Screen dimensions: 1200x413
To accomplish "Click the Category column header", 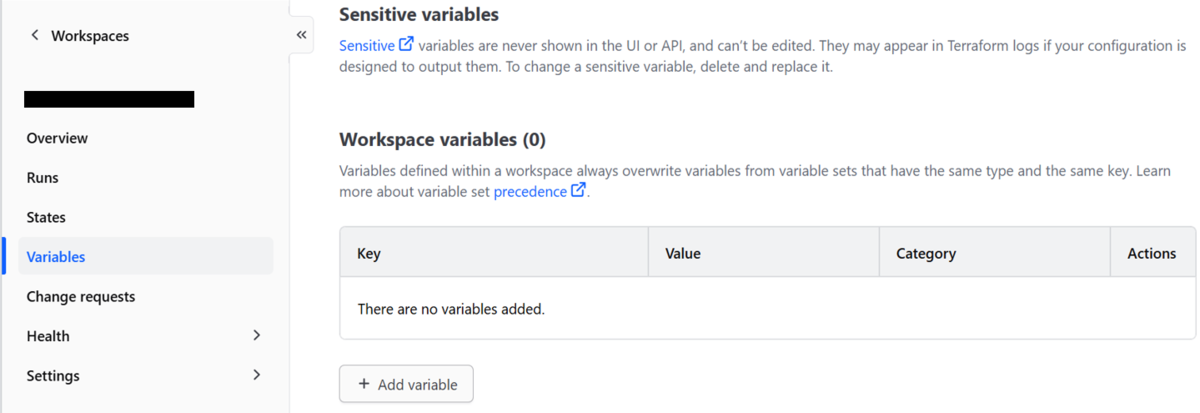I will click(x=926, y=254).
